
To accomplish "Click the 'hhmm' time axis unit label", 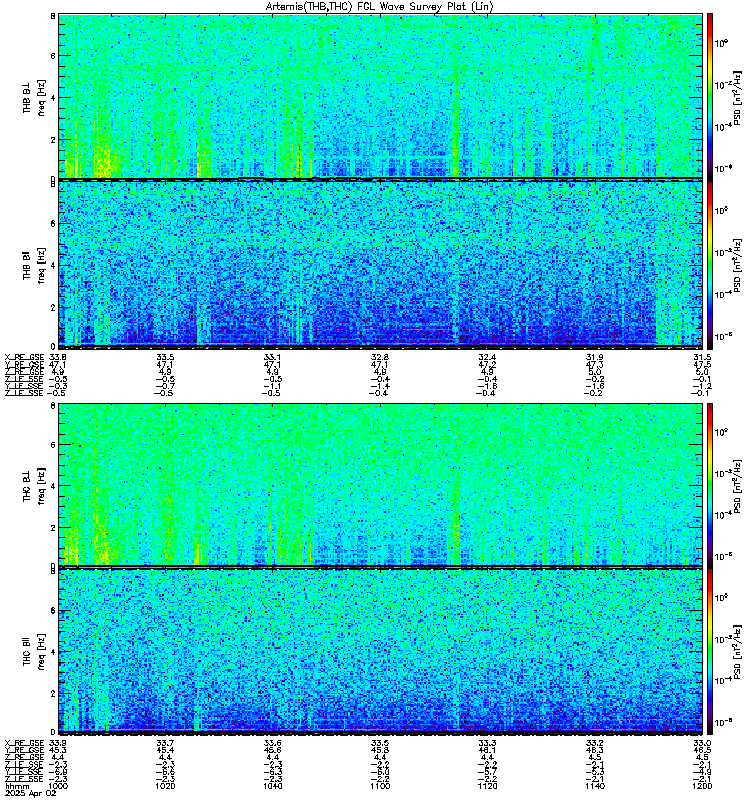I will tap(17, 786).
